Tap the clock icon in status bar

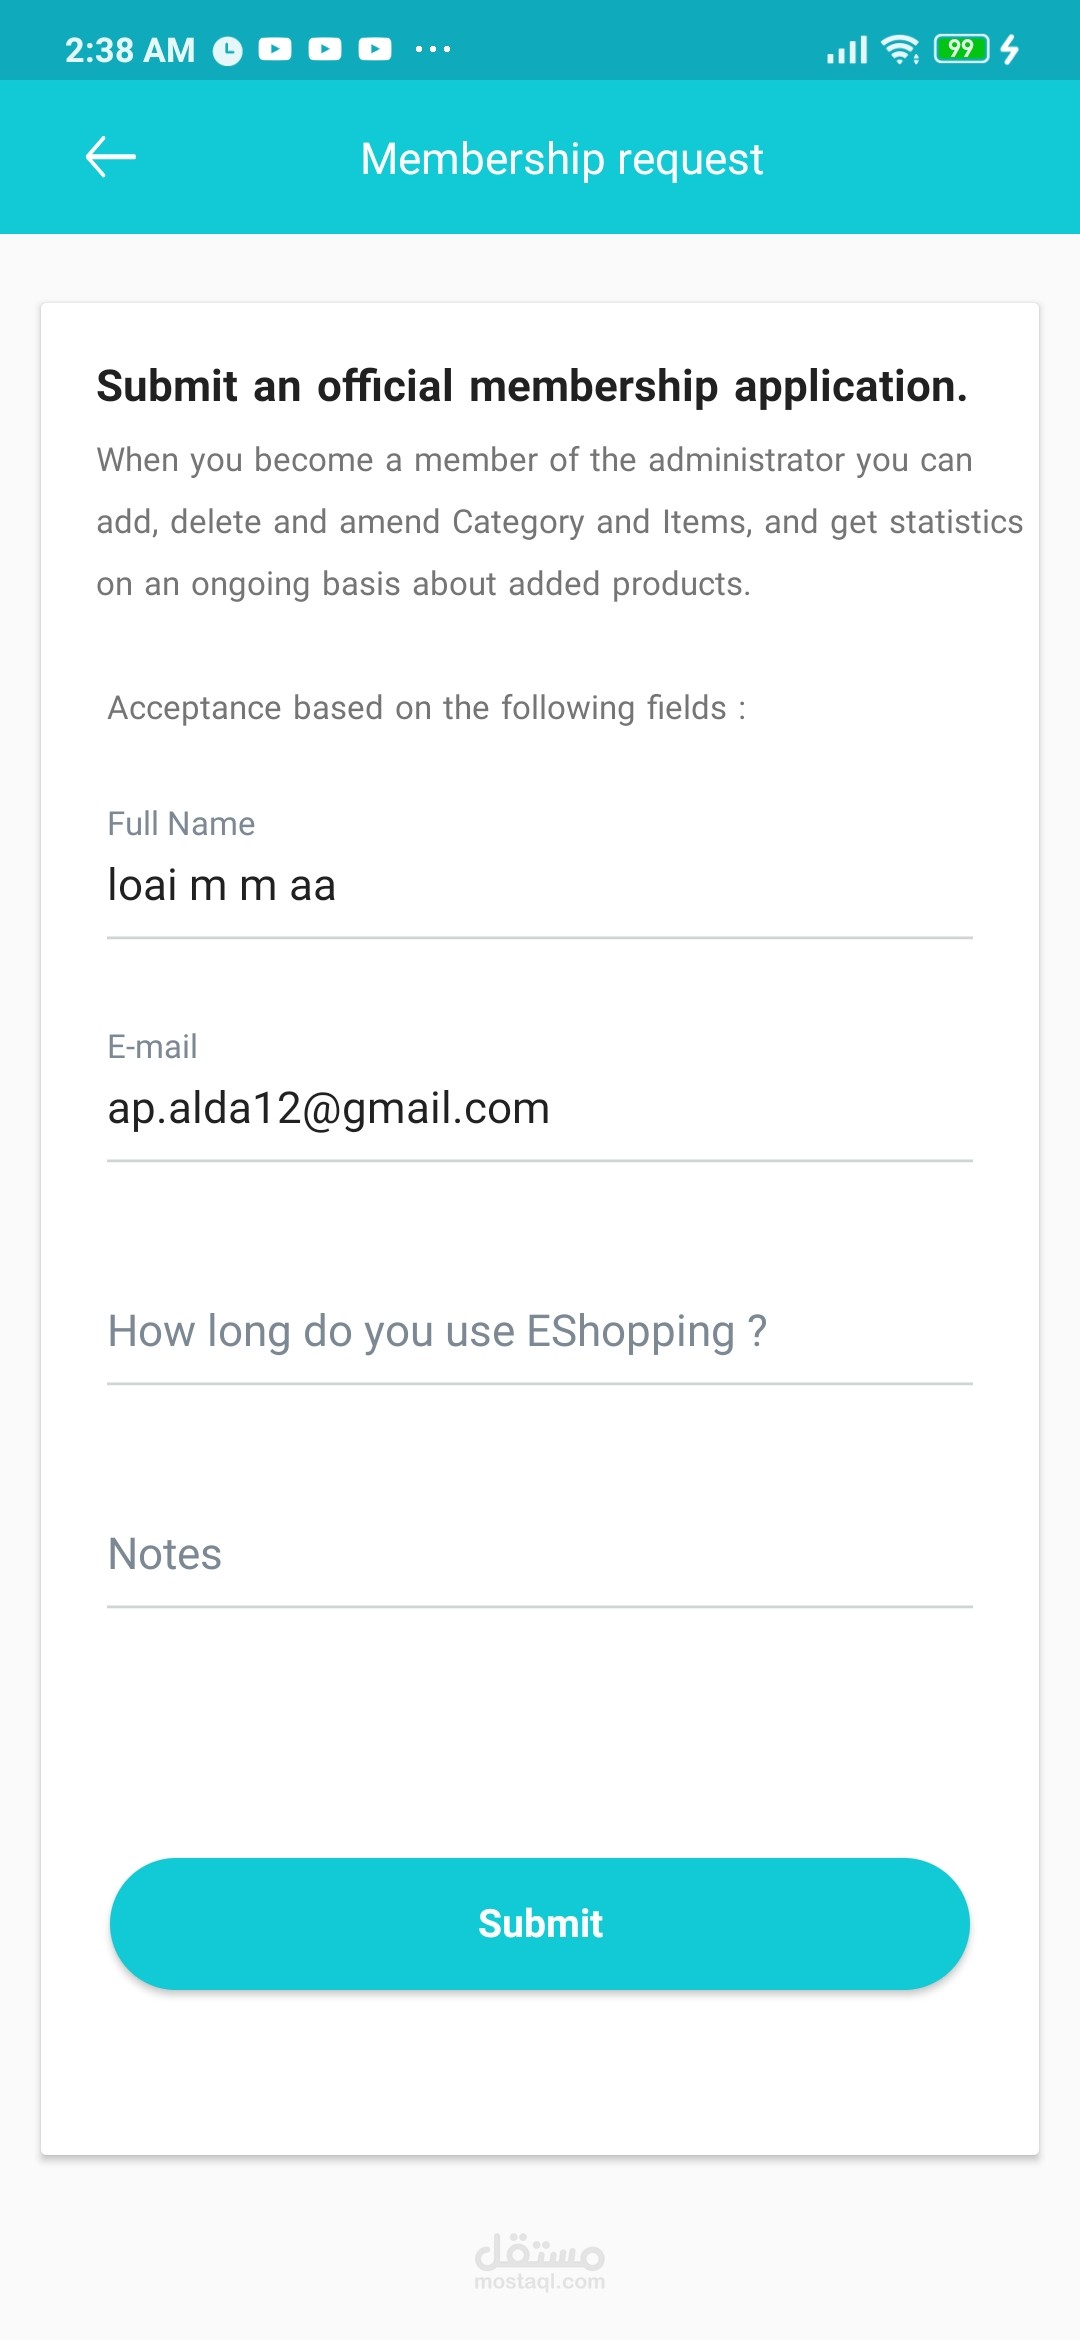coord(228,50)
